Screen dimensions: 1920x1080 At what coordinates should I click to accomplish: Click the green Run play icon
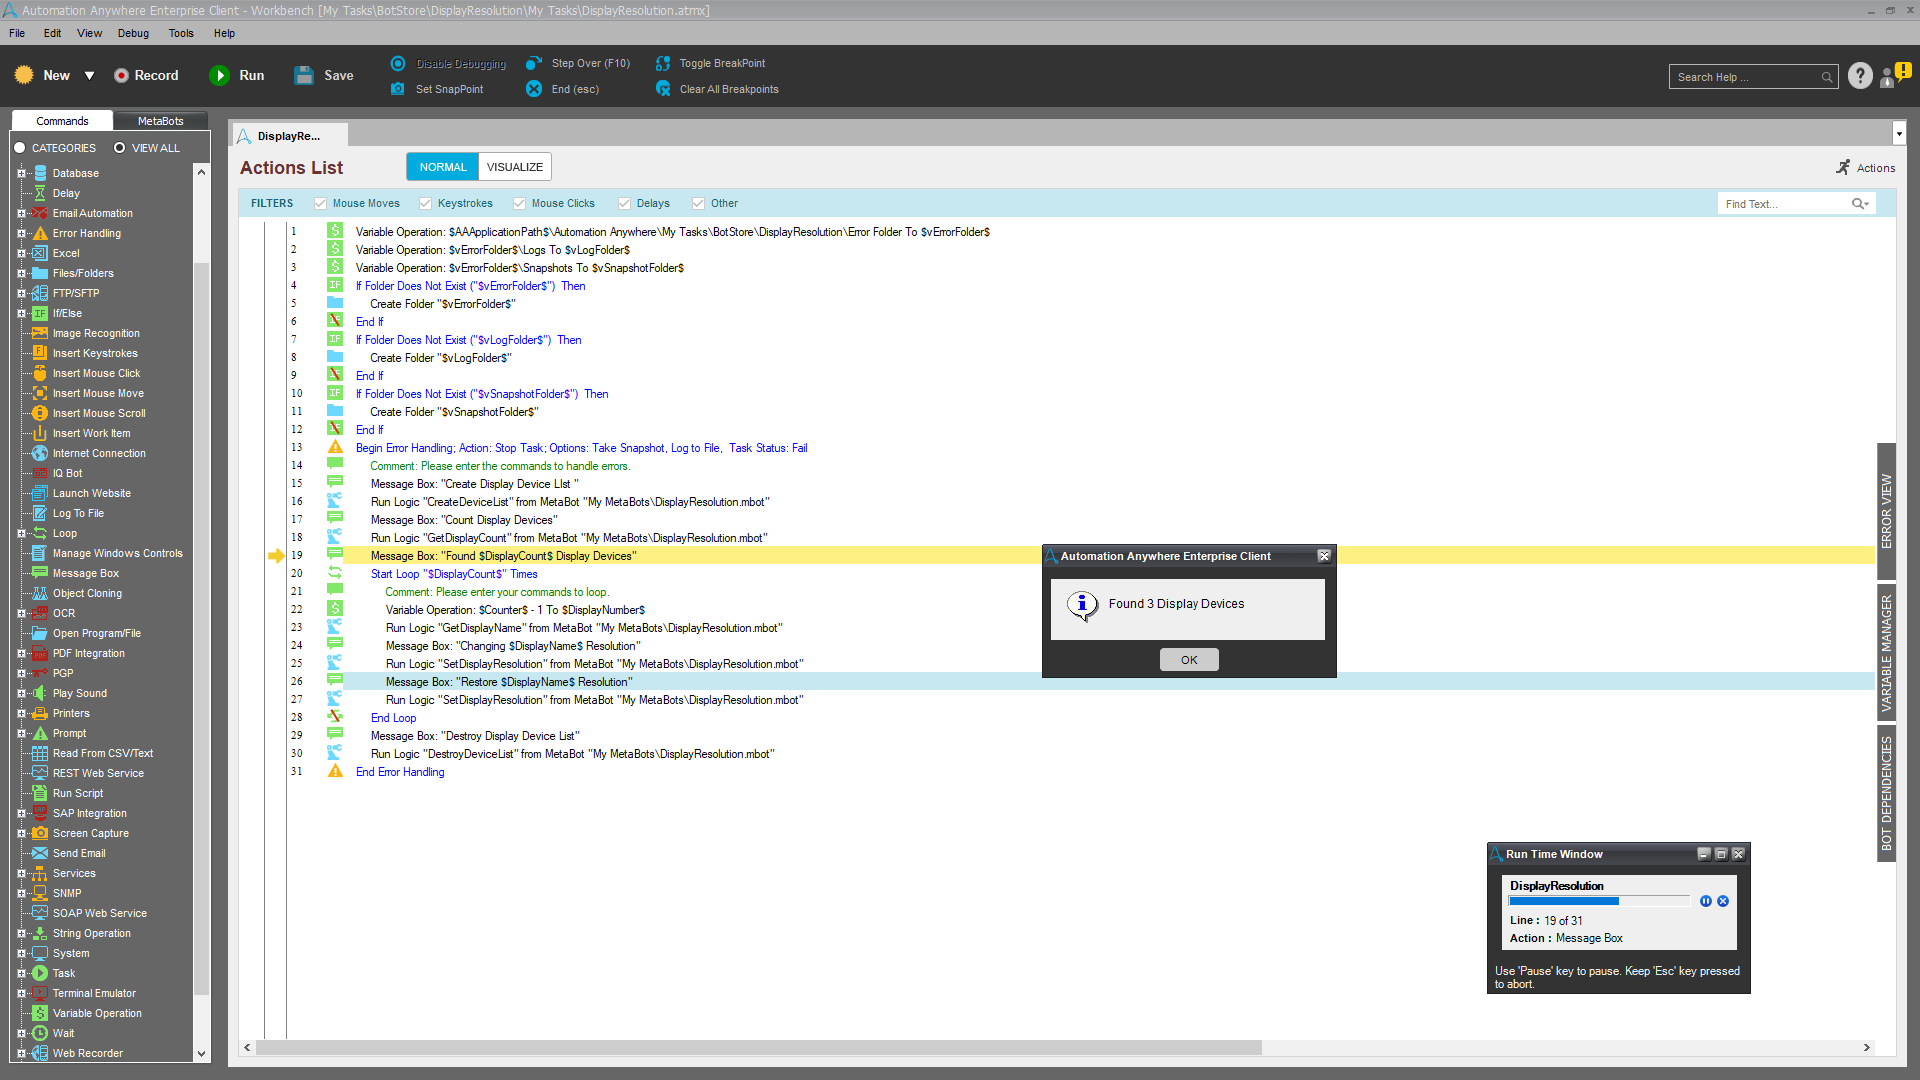pyautogui.click(x=219, y=76)
